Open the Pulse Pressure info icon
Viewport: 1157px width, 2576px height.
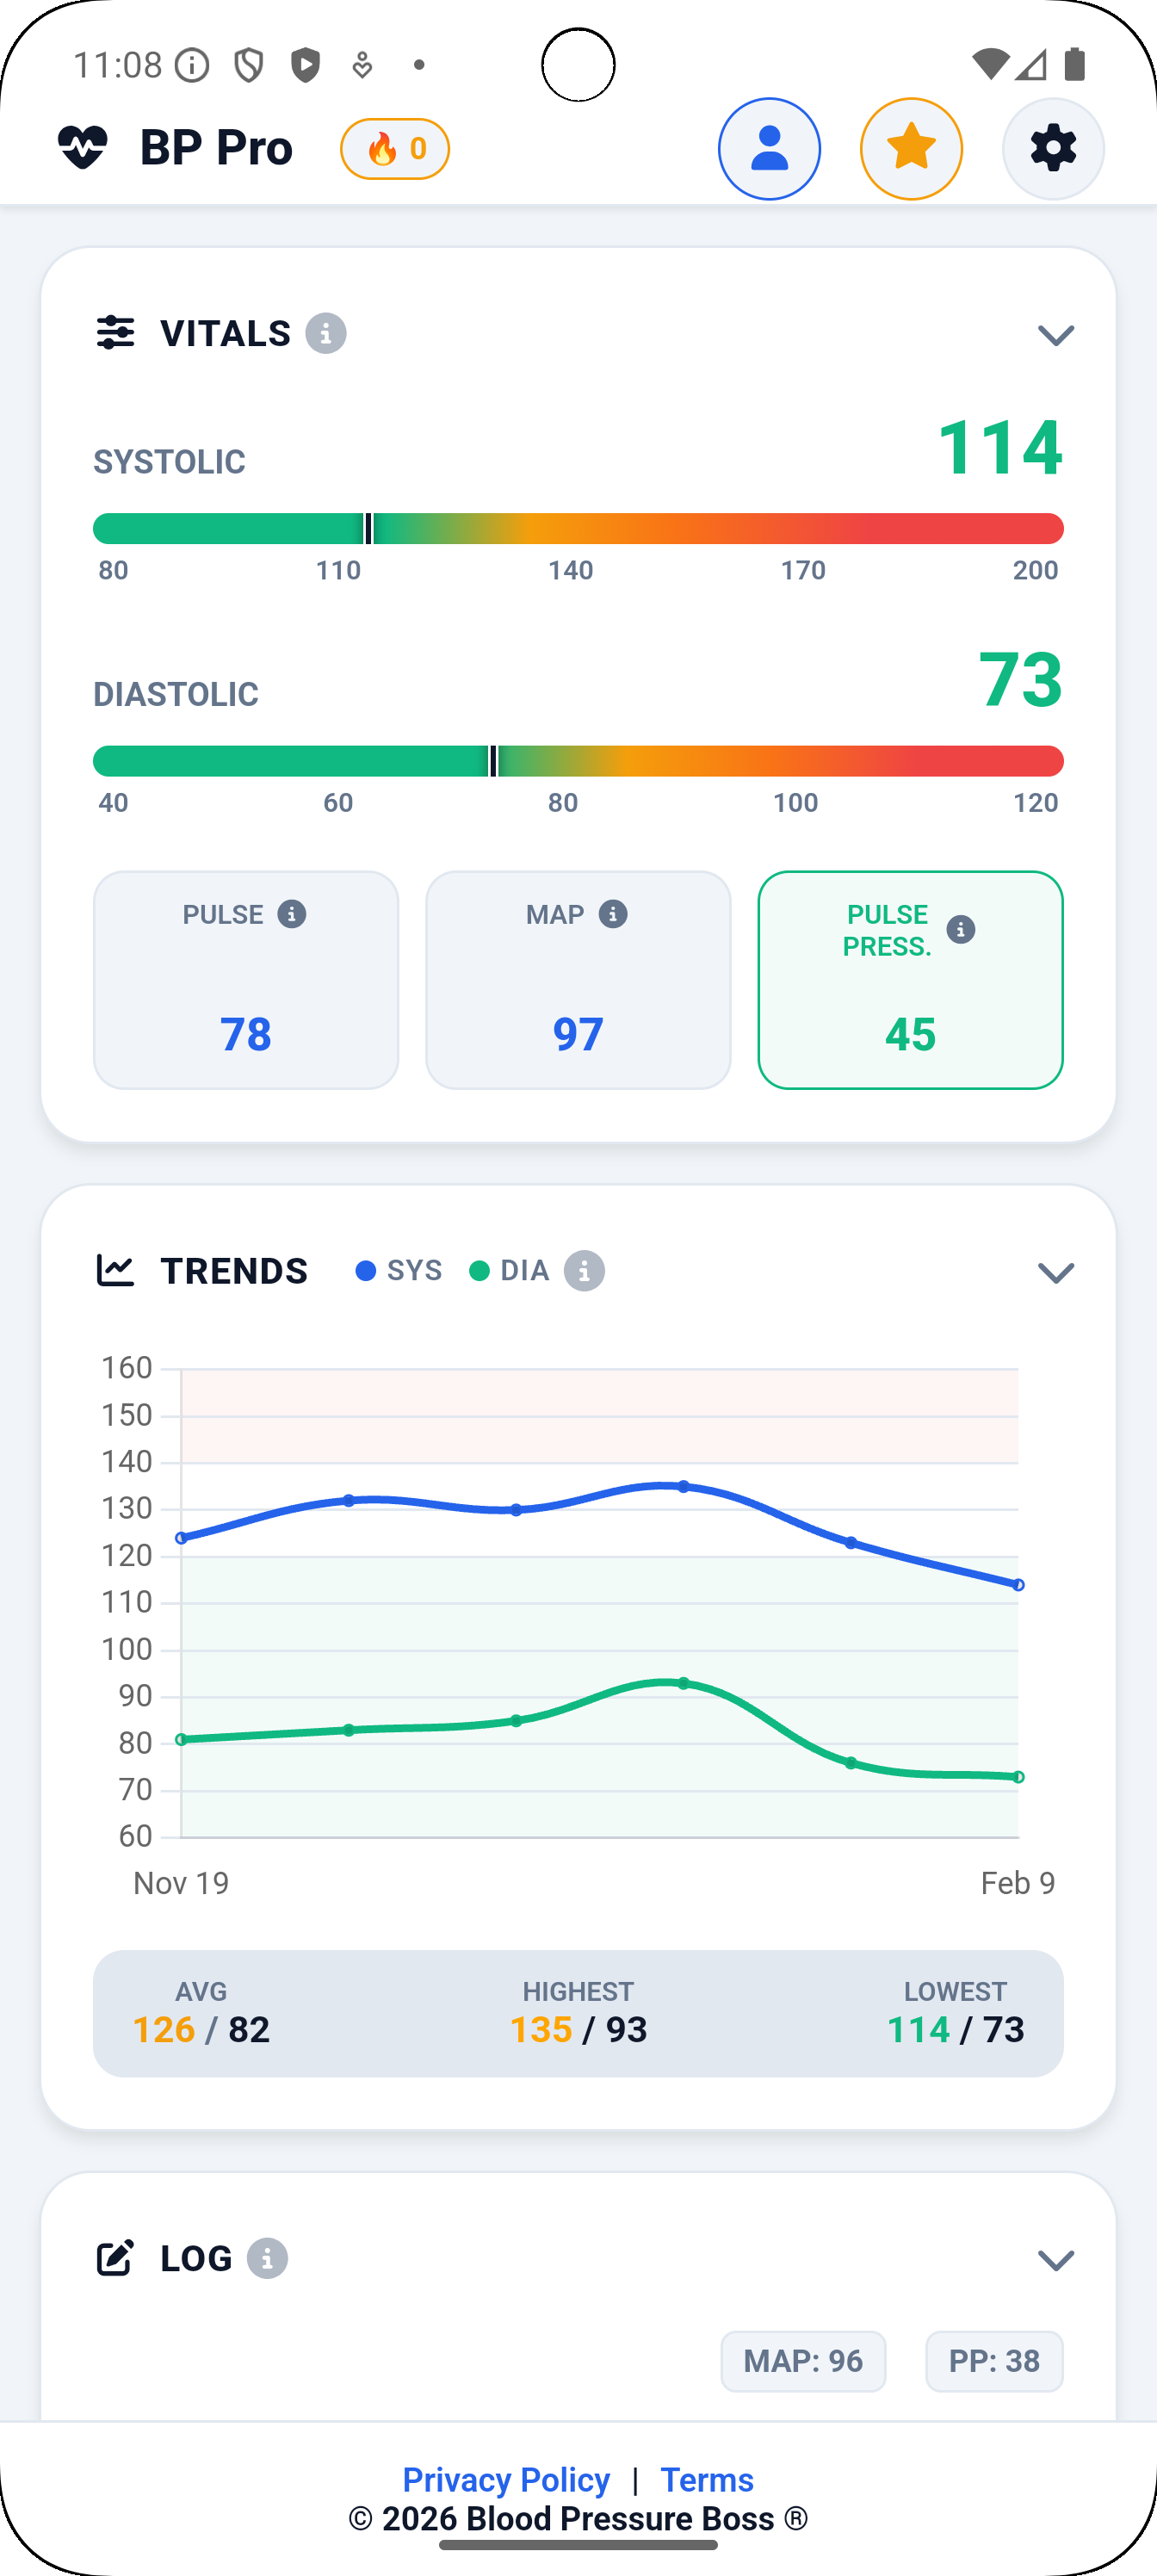[961, 930]
